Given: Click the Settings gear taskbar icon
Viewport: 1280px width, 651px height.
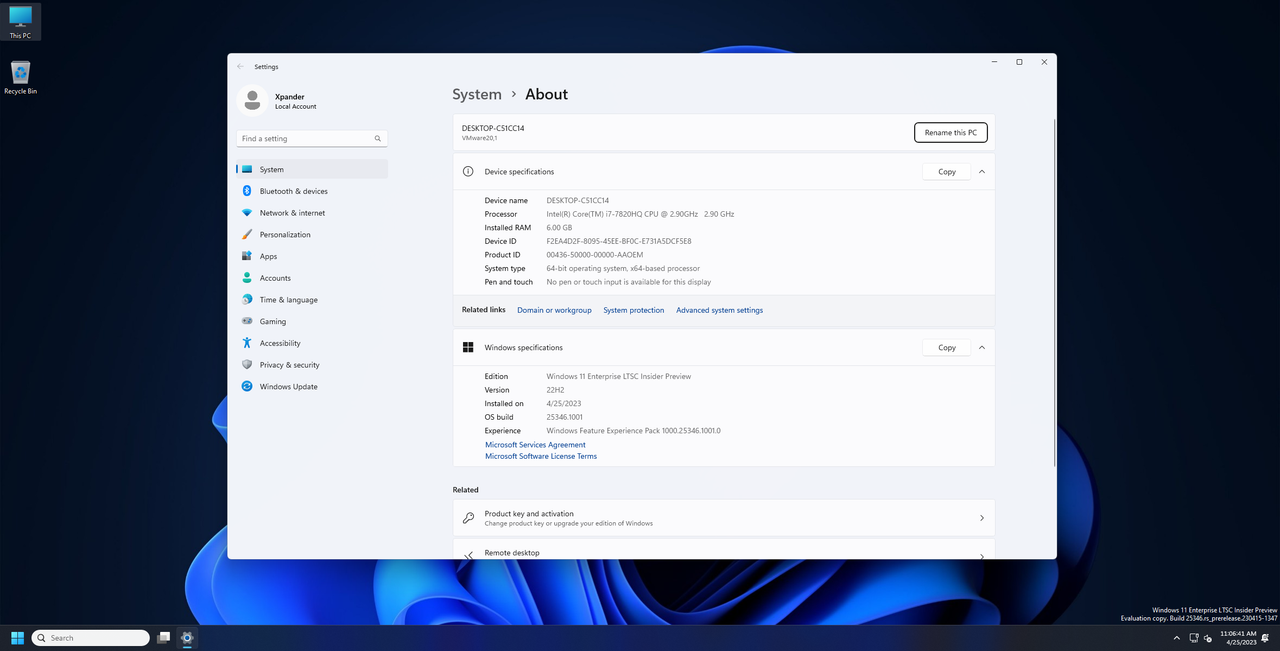Looking at the screenshot, I should pyautogui.click(x=187, y=637).
